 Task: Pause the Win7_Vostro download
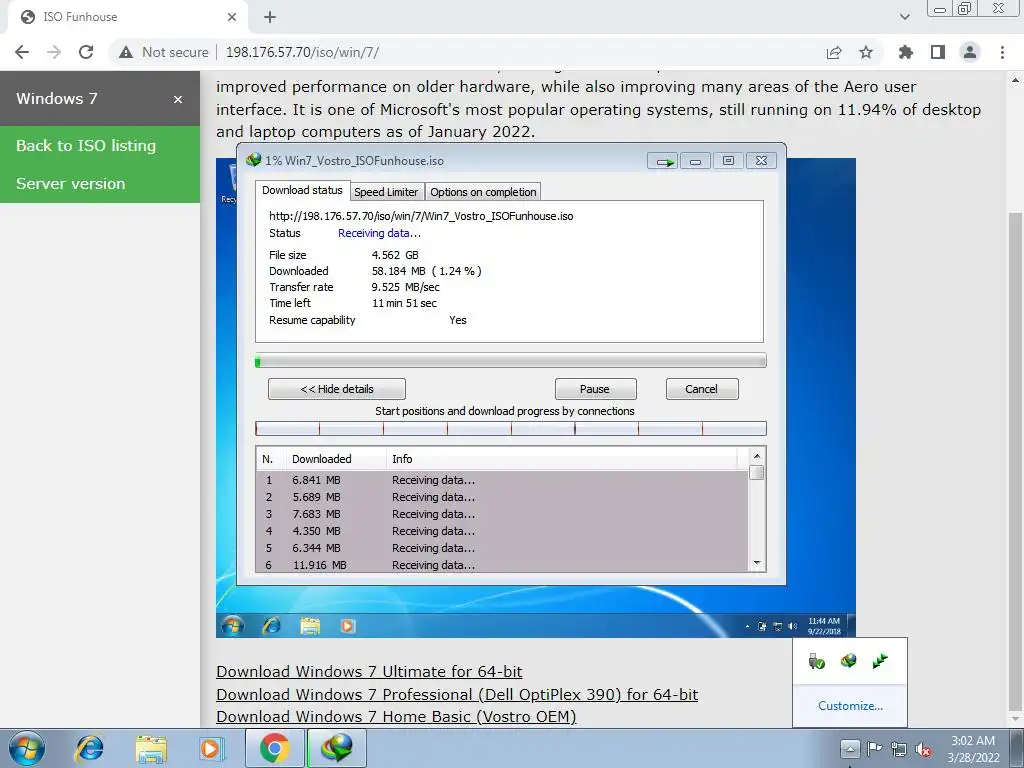[x=595, y=389]
